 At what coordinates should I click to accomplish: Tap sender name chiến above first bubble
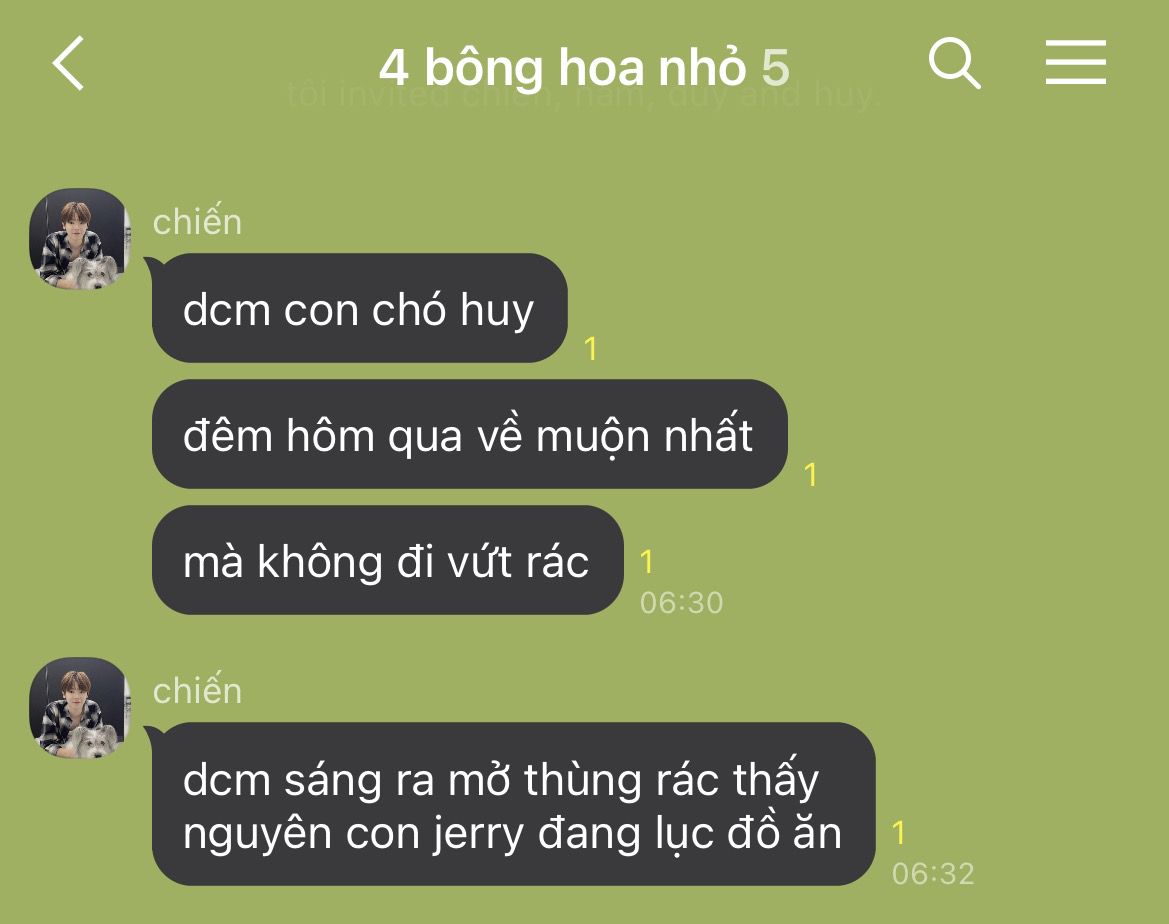pyautogui.click(x=198, y=221)
